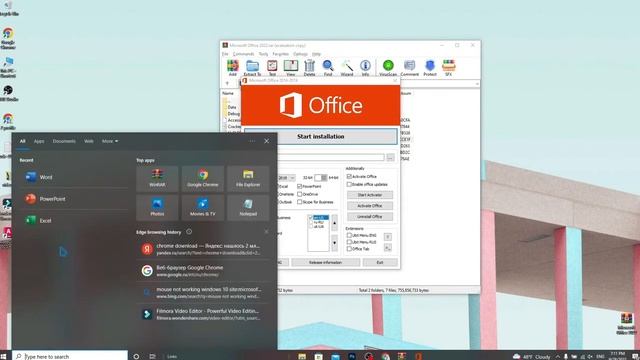
Task: Open the Tools menu in WinRAR
Action: 263,54
